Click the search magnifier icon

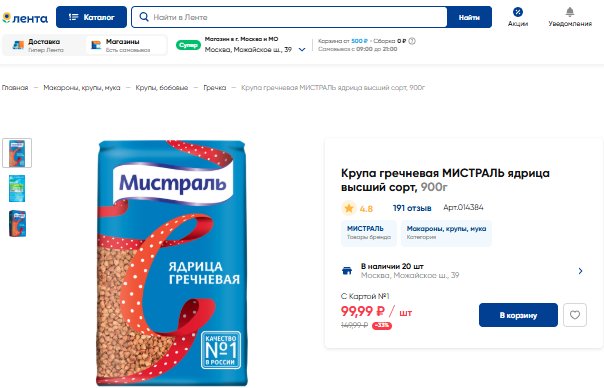tap(144, 17)
